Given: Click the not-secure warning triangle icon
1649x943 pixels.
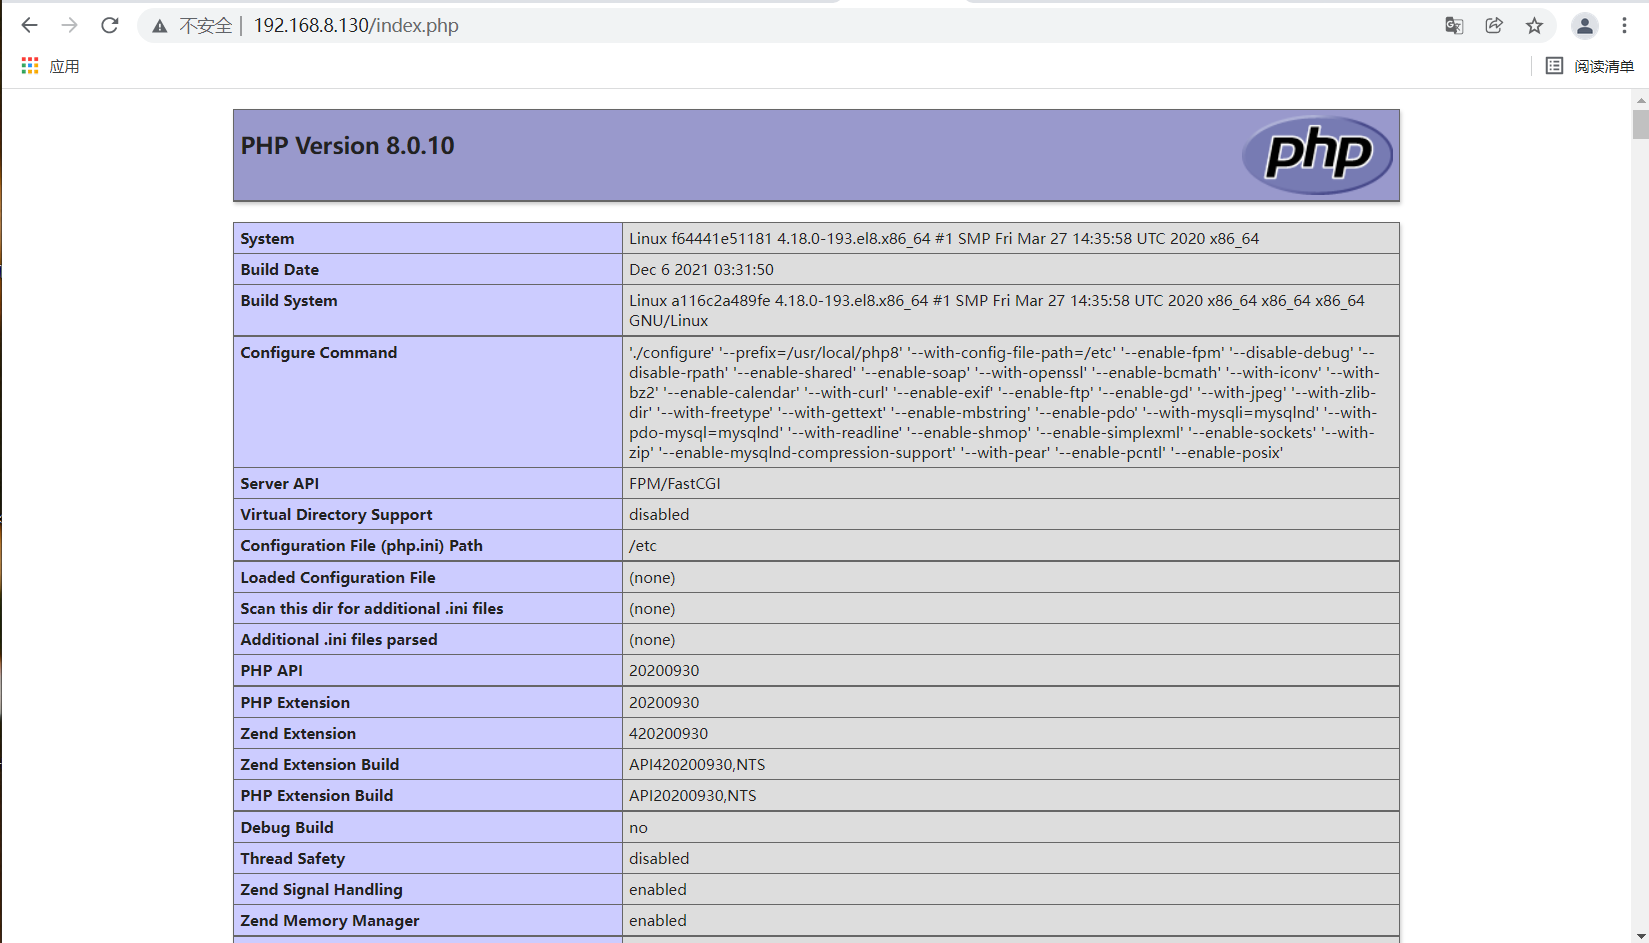Looking at the screenshot, I should [x=160, y=26].
